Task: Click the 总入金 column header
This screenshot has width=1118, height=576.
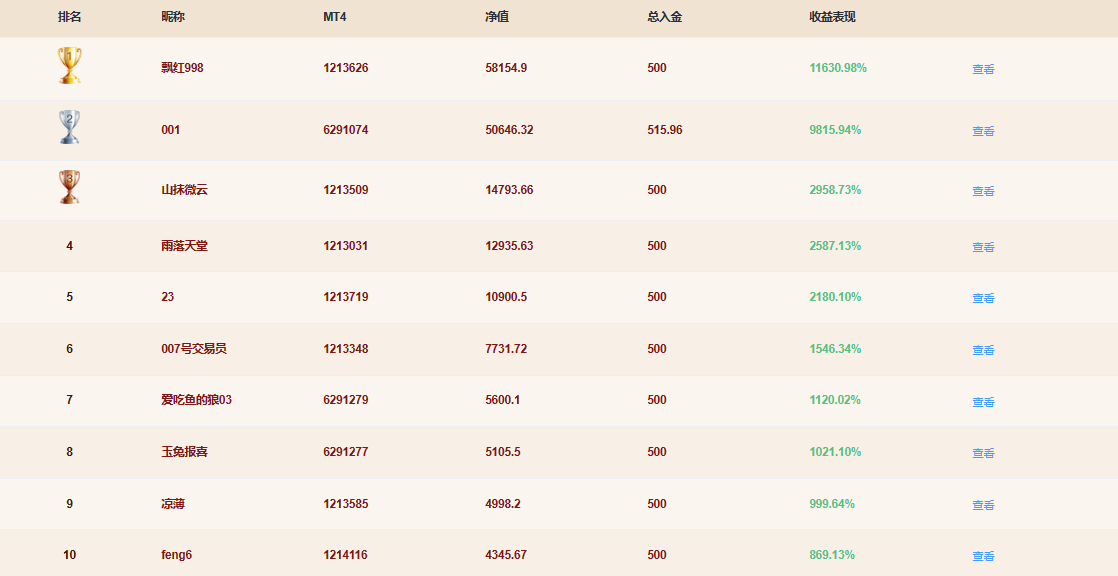Action: 665,17
